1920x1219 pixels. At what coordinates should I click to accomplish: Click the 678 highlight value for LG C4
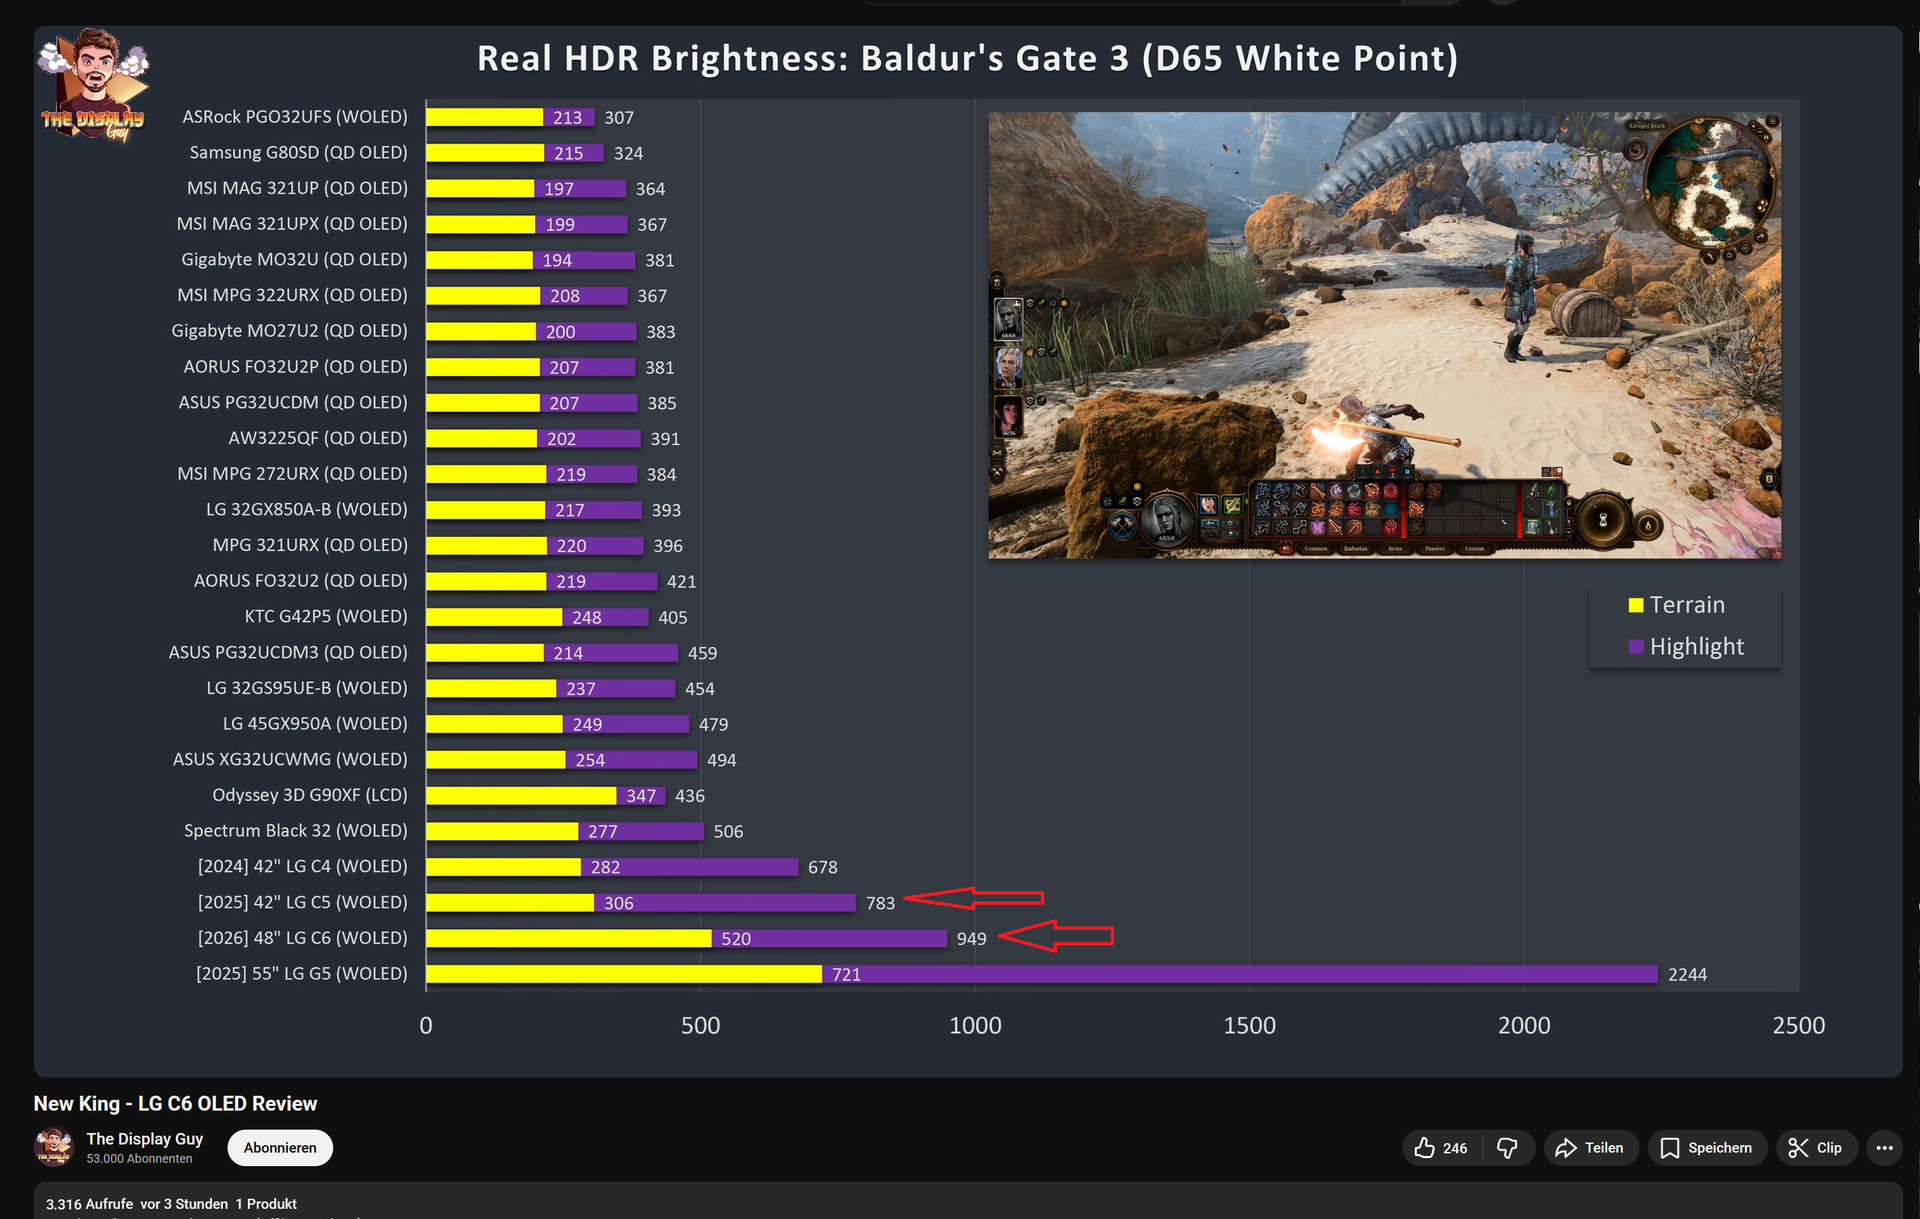(823, 867)
